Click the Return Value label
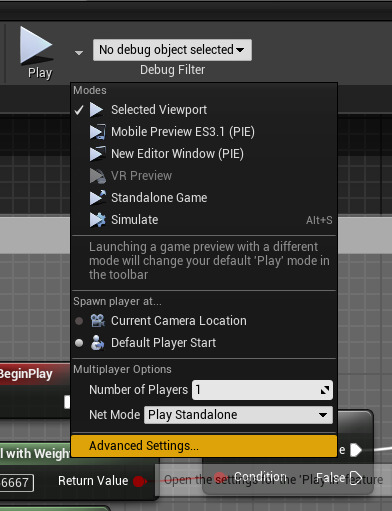The height and width of the screenshot is (511, 392). click(x=93, y=481)
